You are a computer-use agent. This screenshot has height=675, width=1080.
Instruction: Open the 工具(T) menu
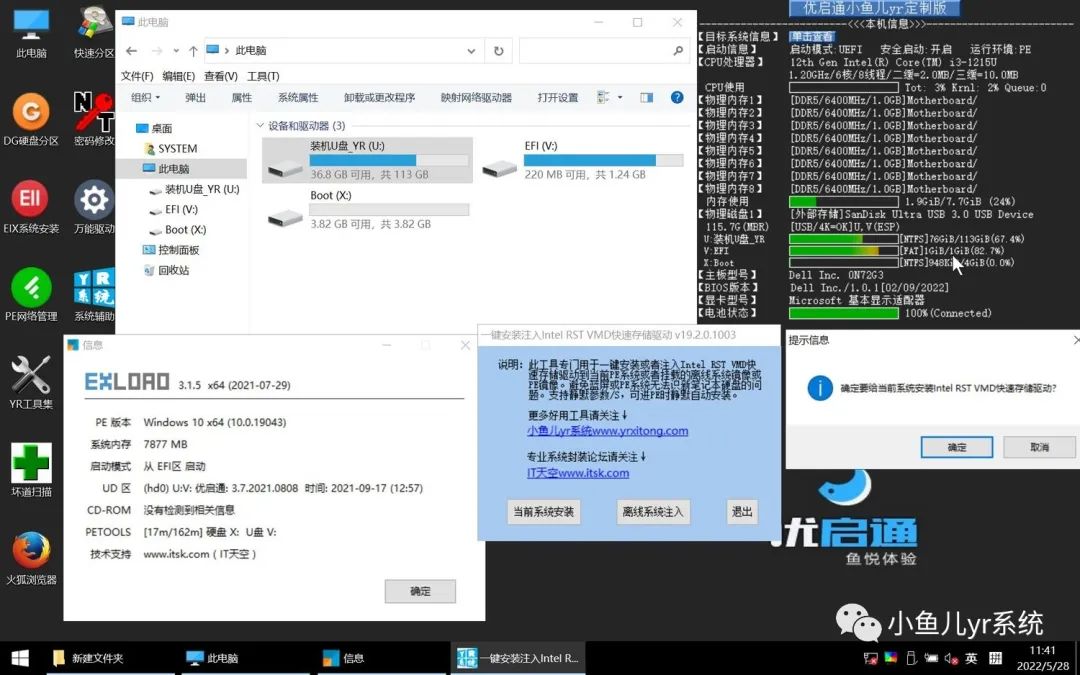tap(263, 76)
